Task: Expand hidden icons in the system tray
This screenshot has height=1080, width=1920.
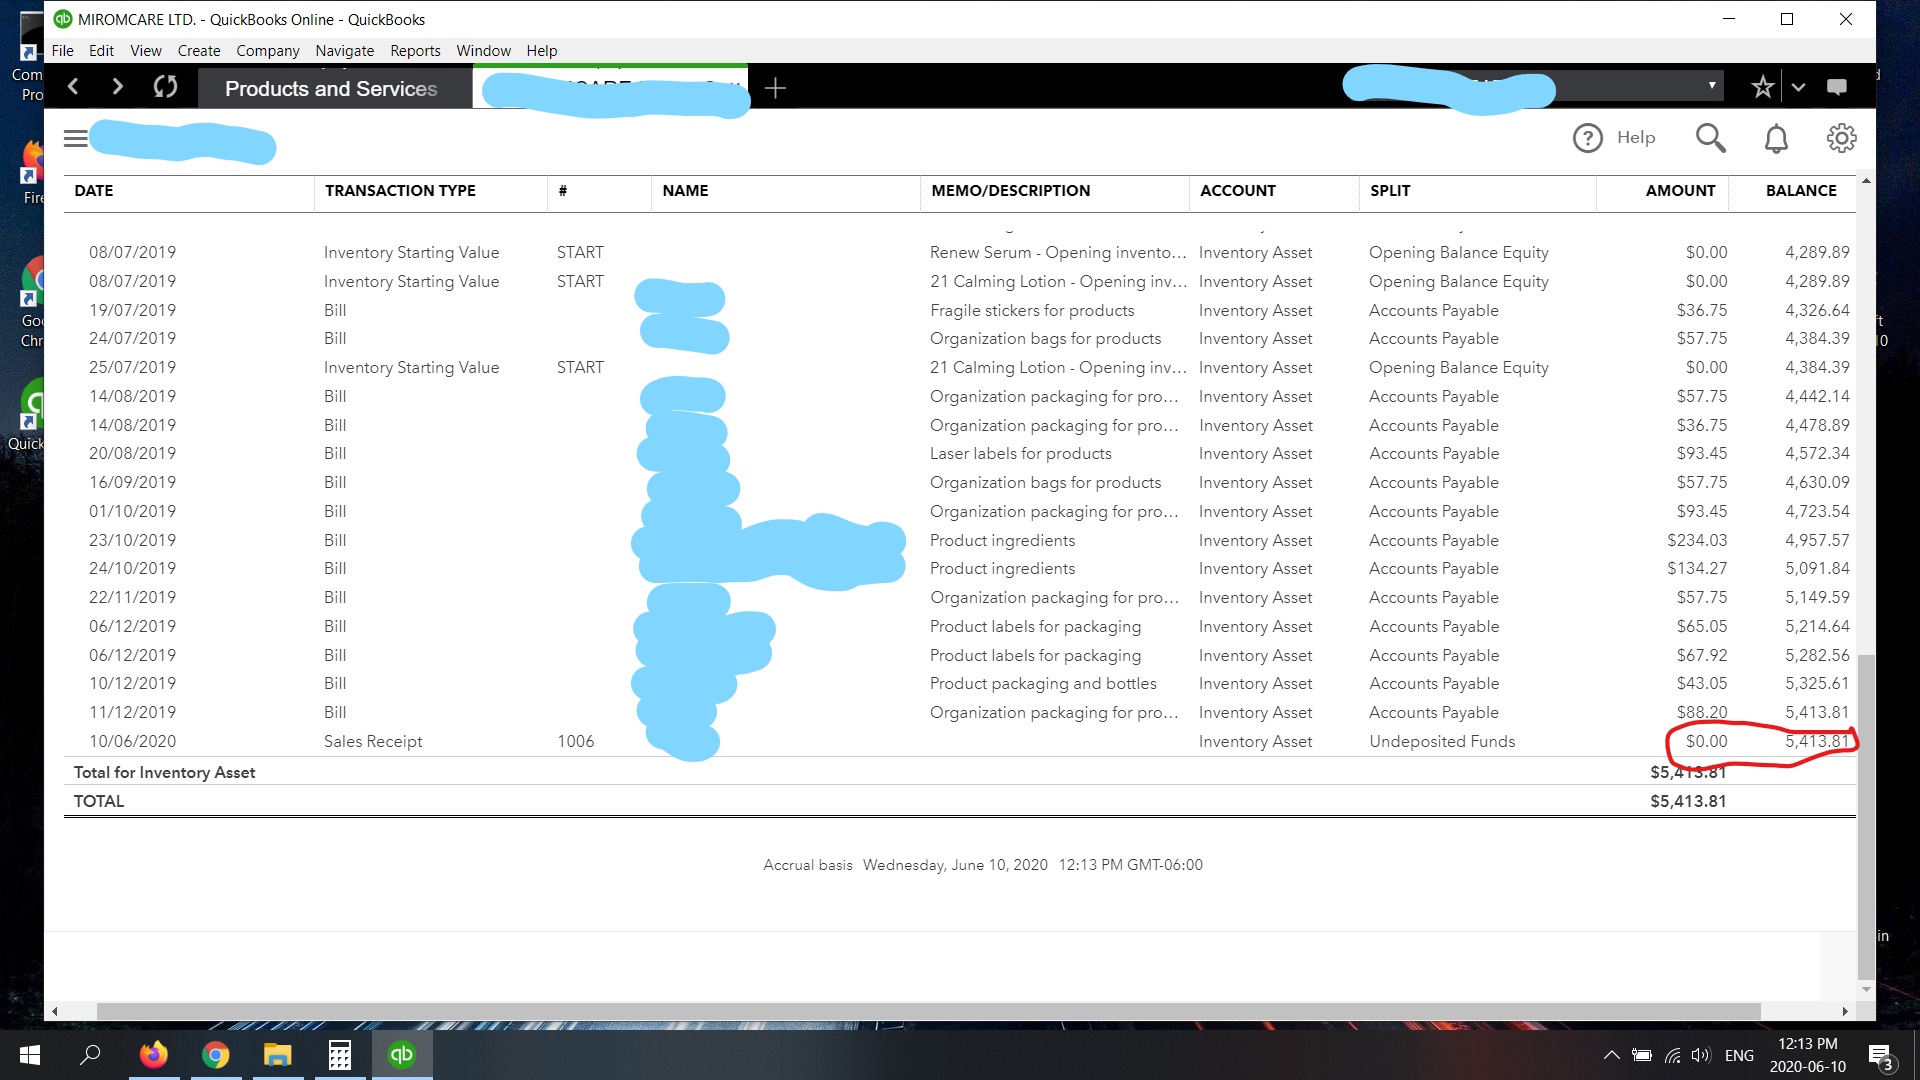Action: [1611, 1055]
